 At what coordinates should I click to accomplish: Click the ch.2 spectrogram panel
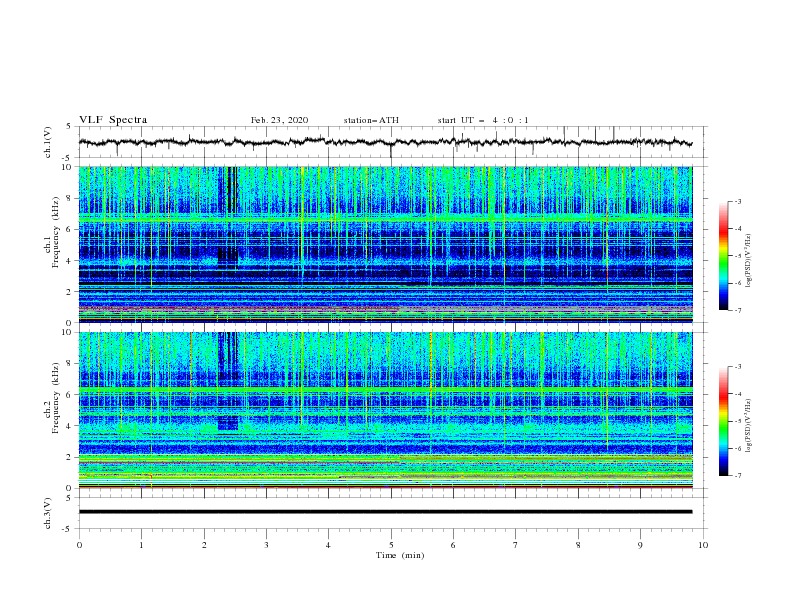click(385, 410)
